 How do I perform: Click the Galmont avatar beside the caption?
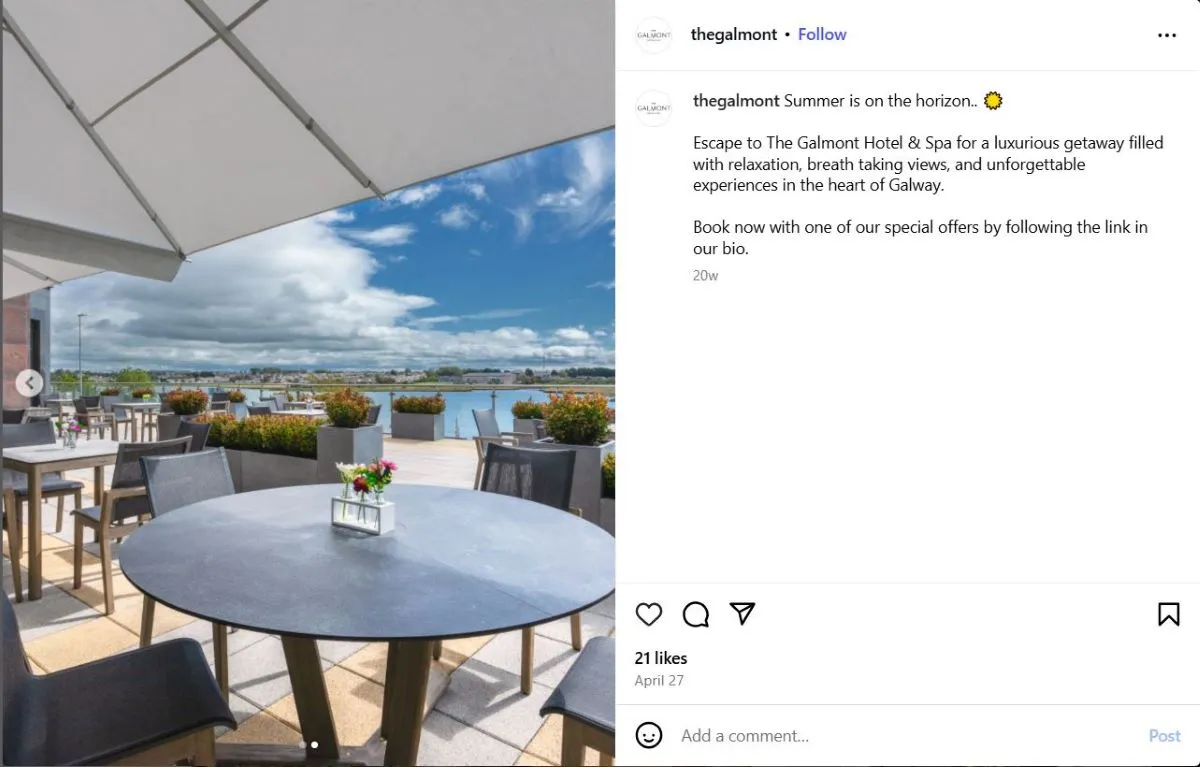pyautogui.click(x=653, y=108)
